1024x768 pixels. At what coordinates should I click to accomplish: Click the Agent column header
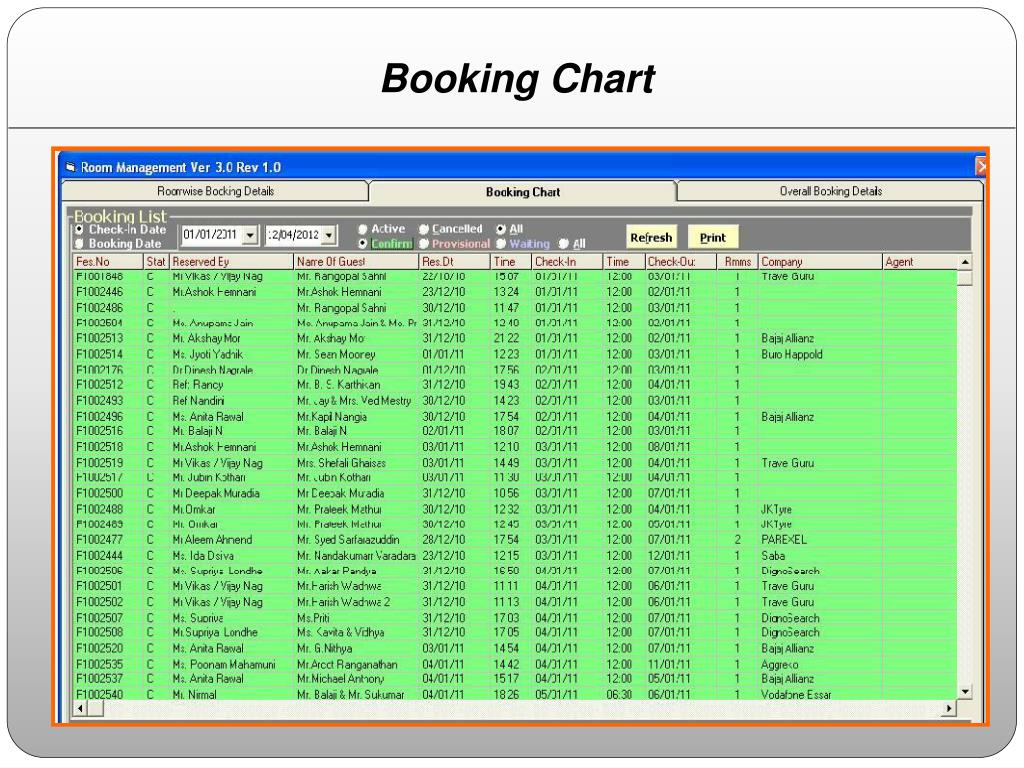pyautogui.click(x=920, y=262)
